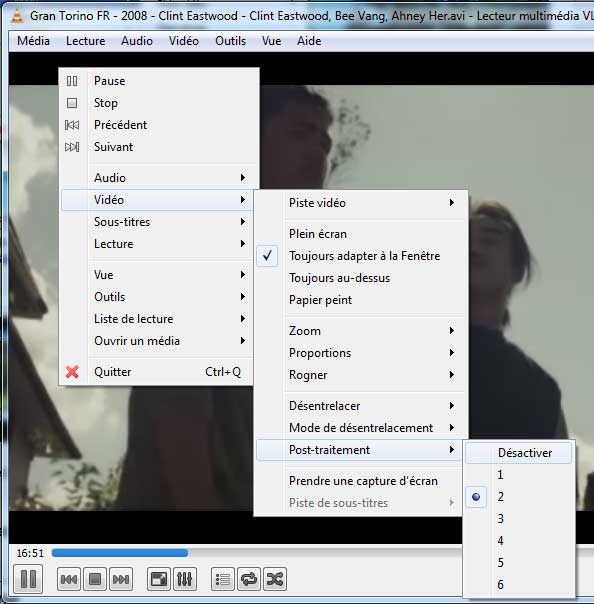Expand the Zoom submenu
Image resolution: width=594 pixels, height=604 pixels.
click(x=361, y=331)
